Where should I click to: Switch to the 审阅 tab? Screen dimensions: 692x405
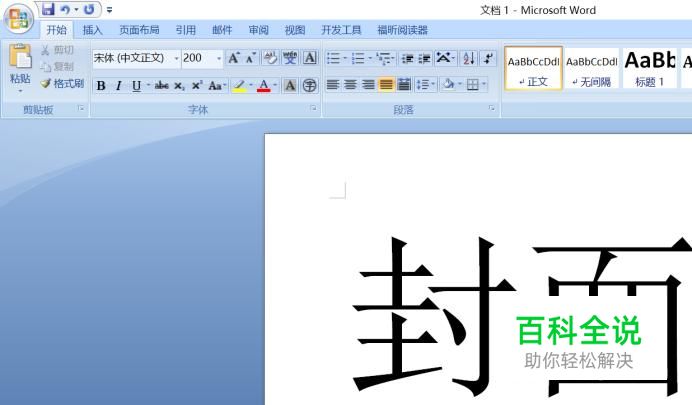[x=259, y=30]
